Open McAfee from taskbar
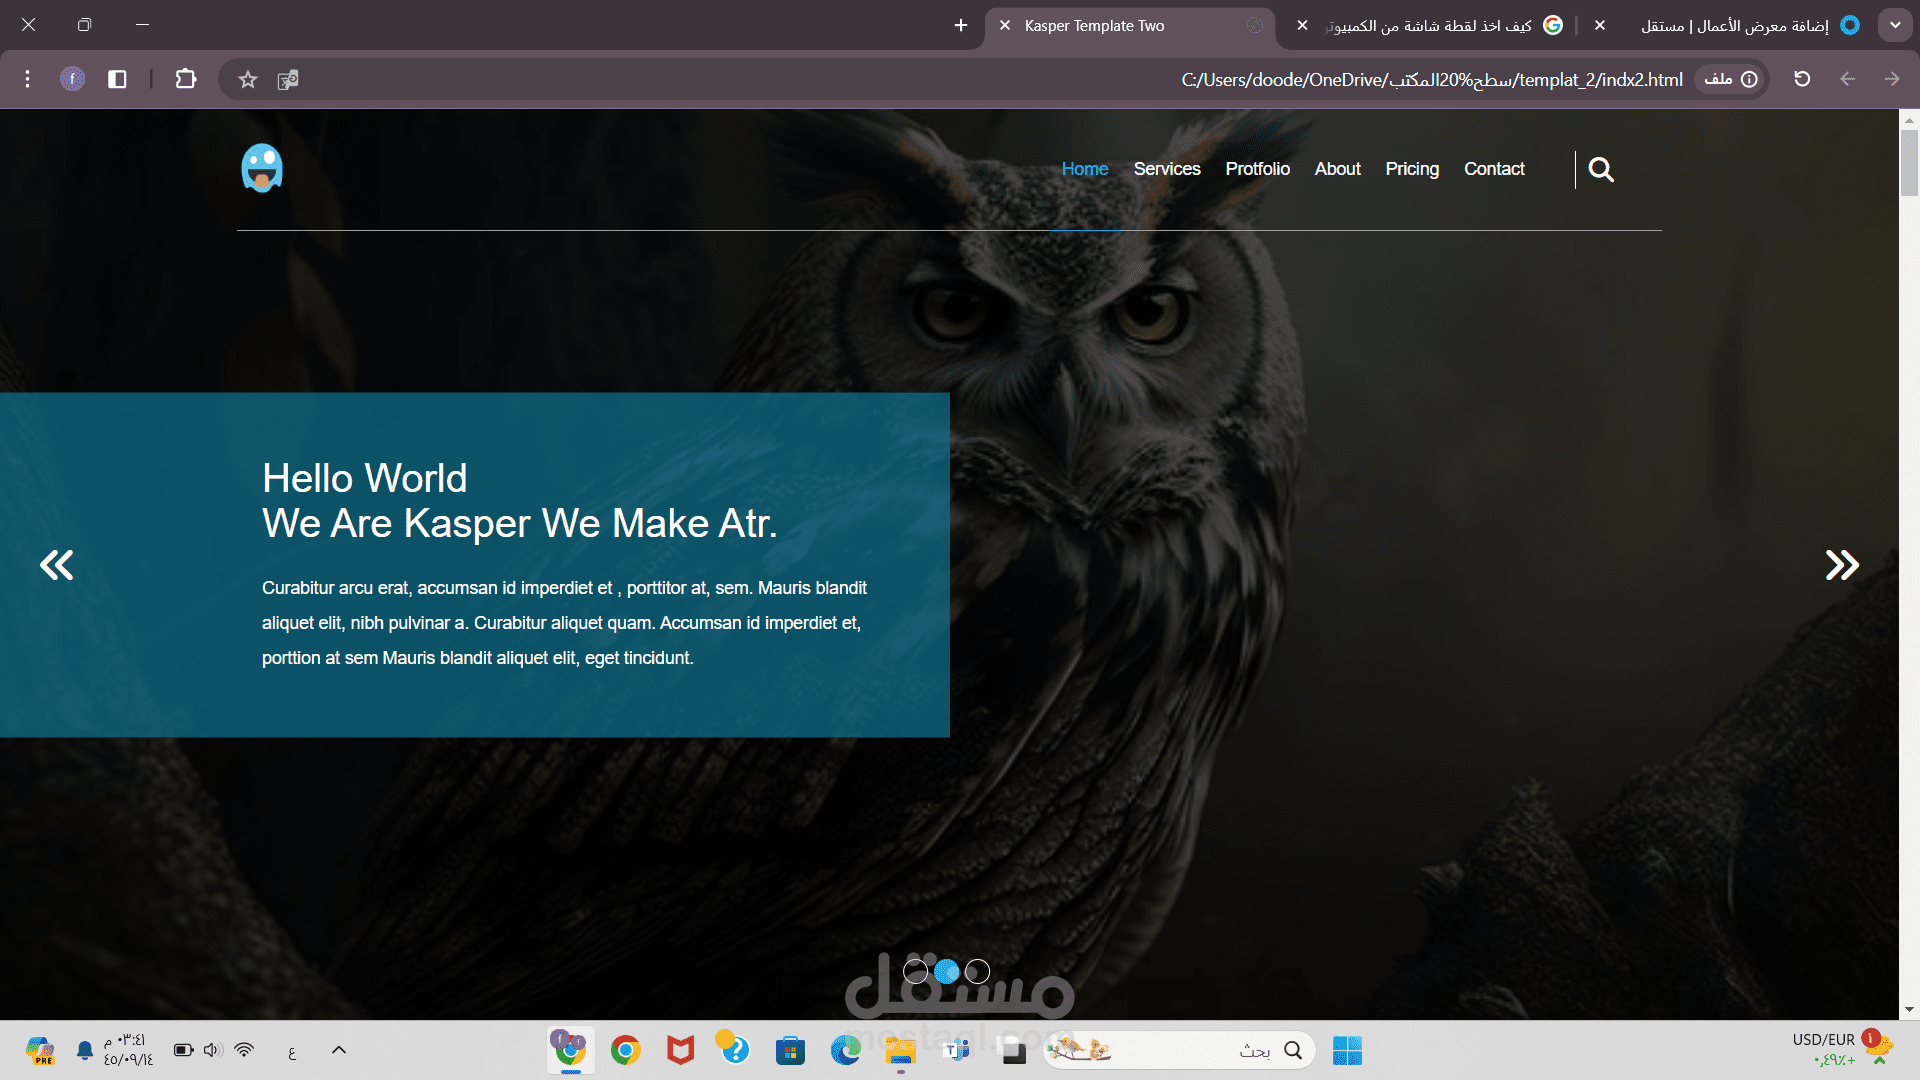The width and height of the screenshot is (1920, 1080). [x=681, y=1050]
